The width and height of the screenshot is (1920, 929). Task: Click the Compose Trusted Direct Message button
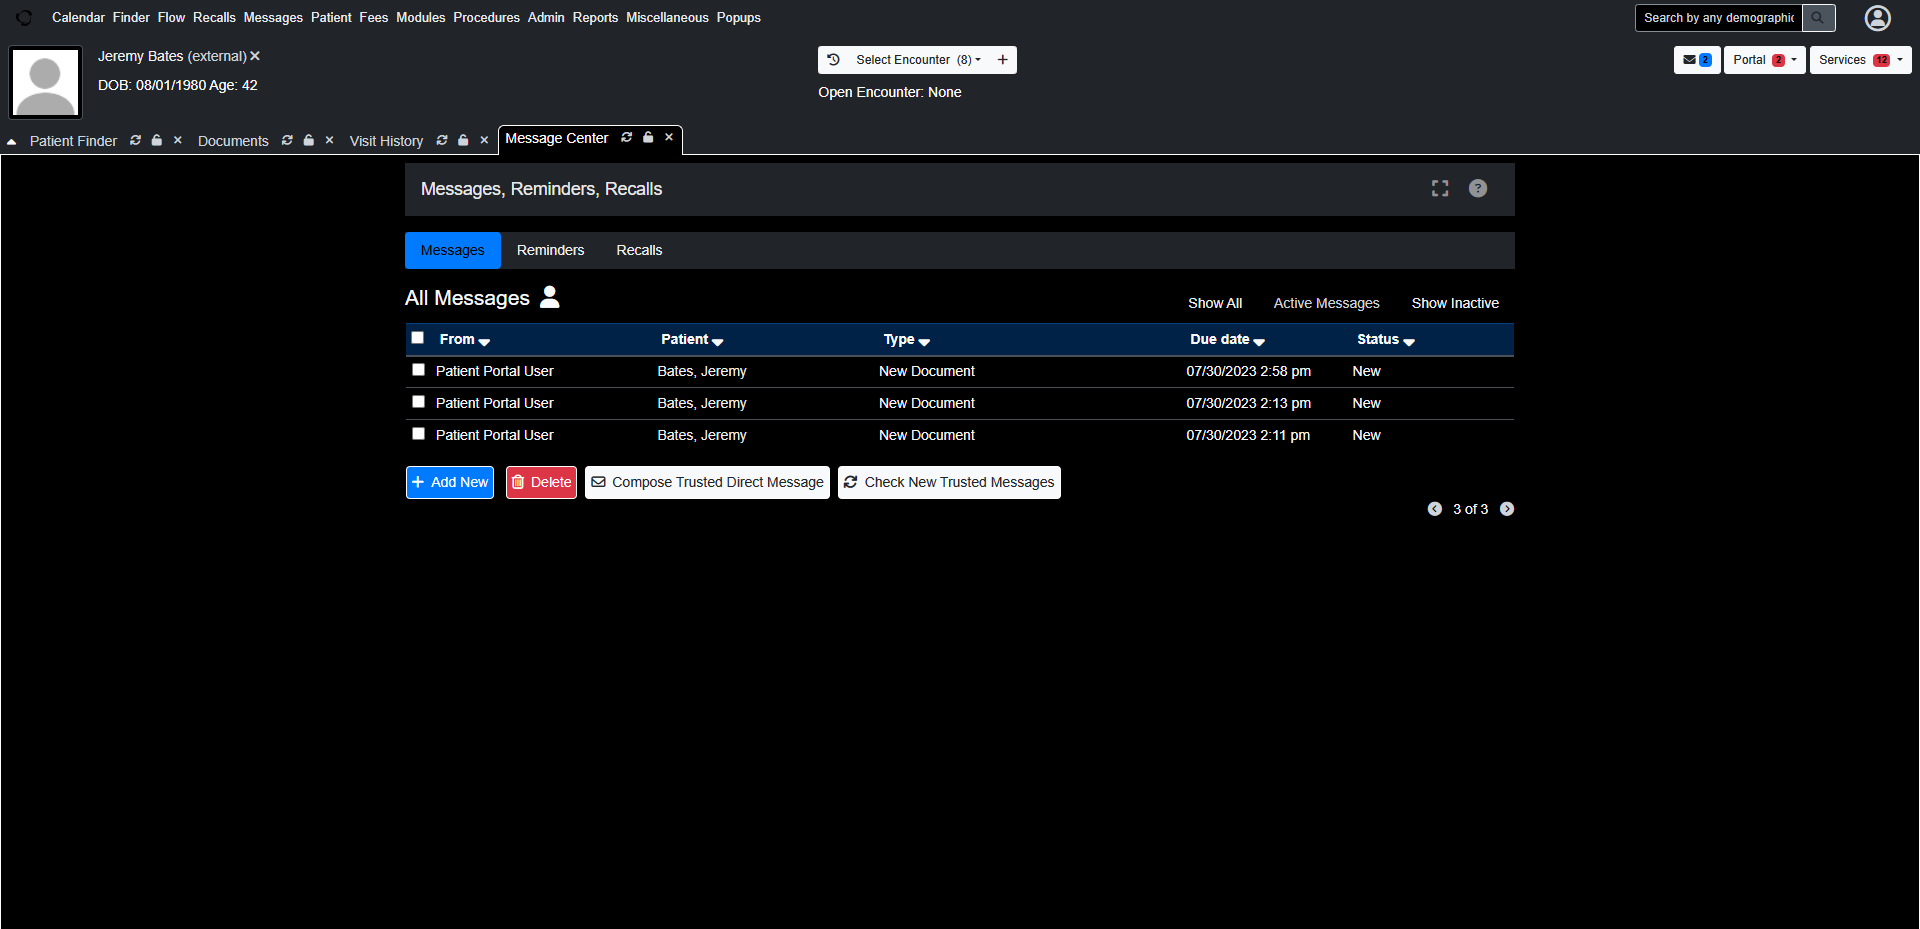tap(706, 482)
